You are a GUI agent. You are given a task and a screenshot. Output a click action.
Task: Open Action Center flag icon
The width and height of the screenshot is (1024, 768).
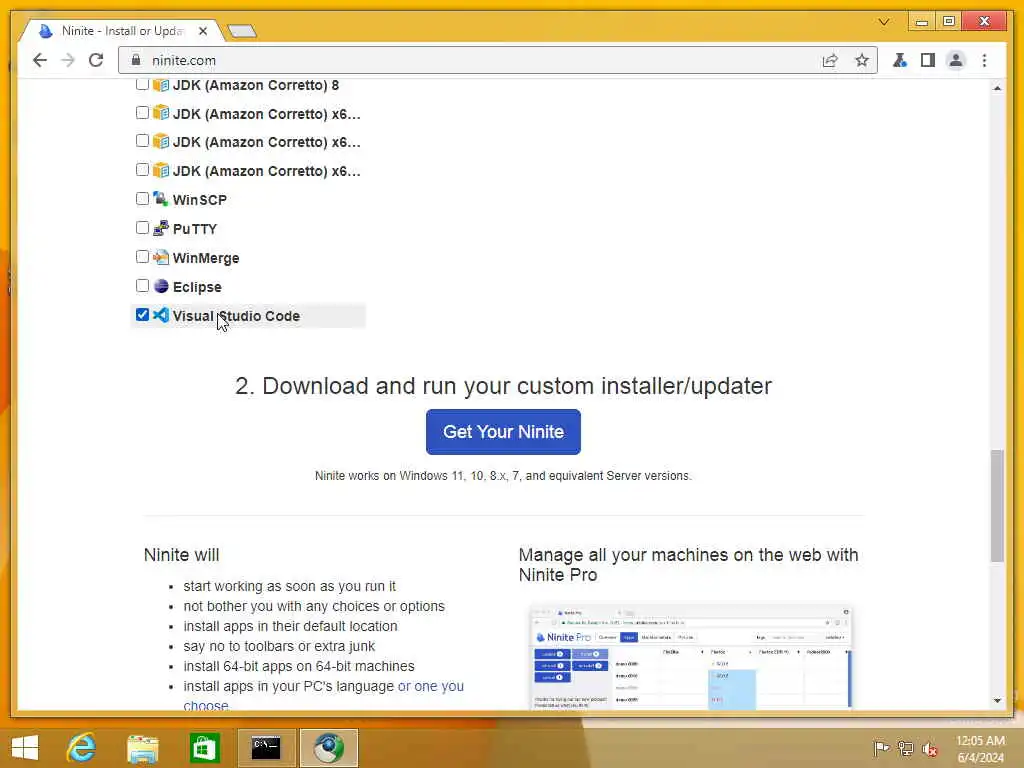[x=881, y=748]
